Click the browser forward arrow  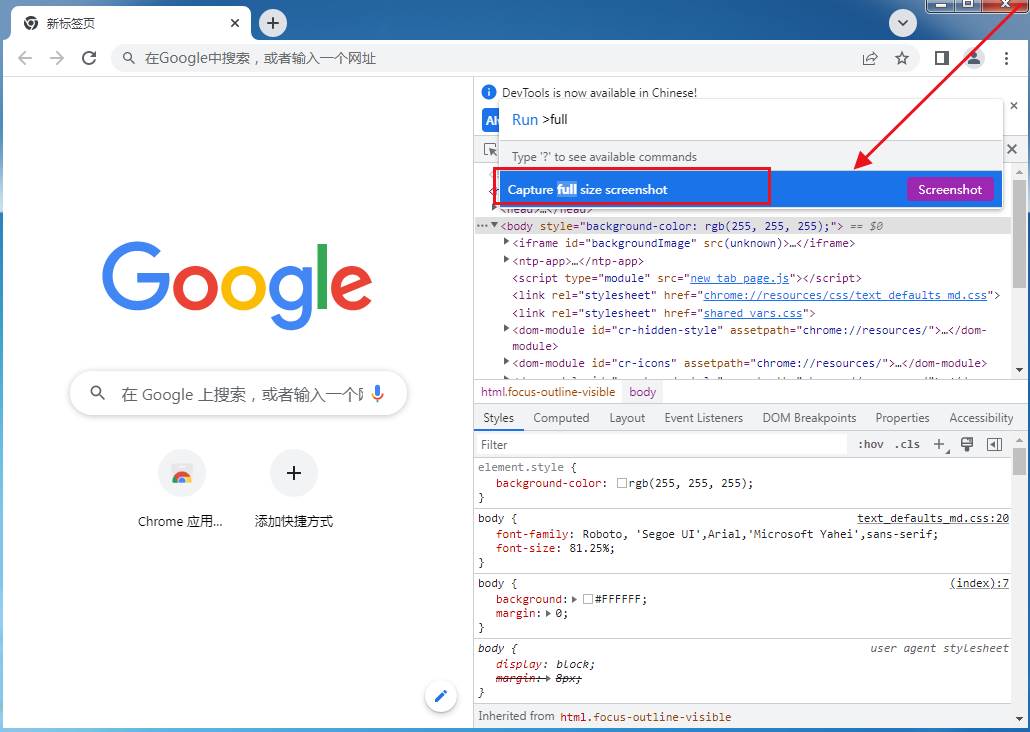[x=57, y=58]
